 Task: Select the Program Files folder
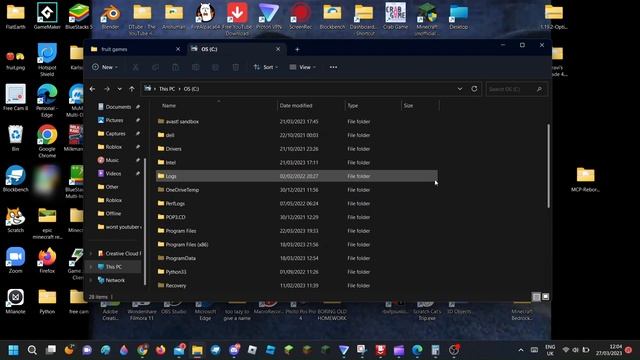click(x=297, y=231)
